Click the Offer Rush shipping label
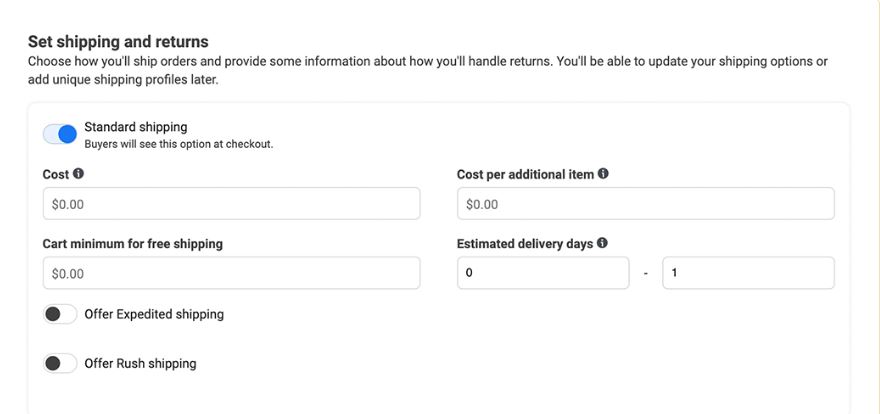 140,364
